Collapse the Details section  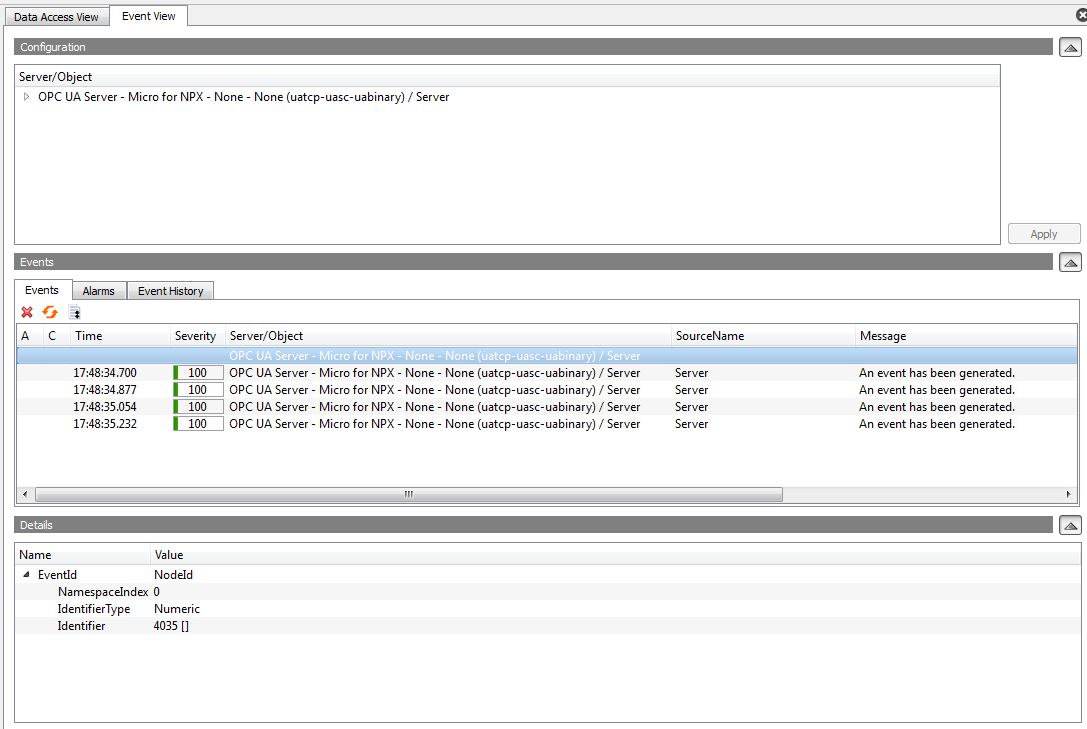coord(1070,525)
